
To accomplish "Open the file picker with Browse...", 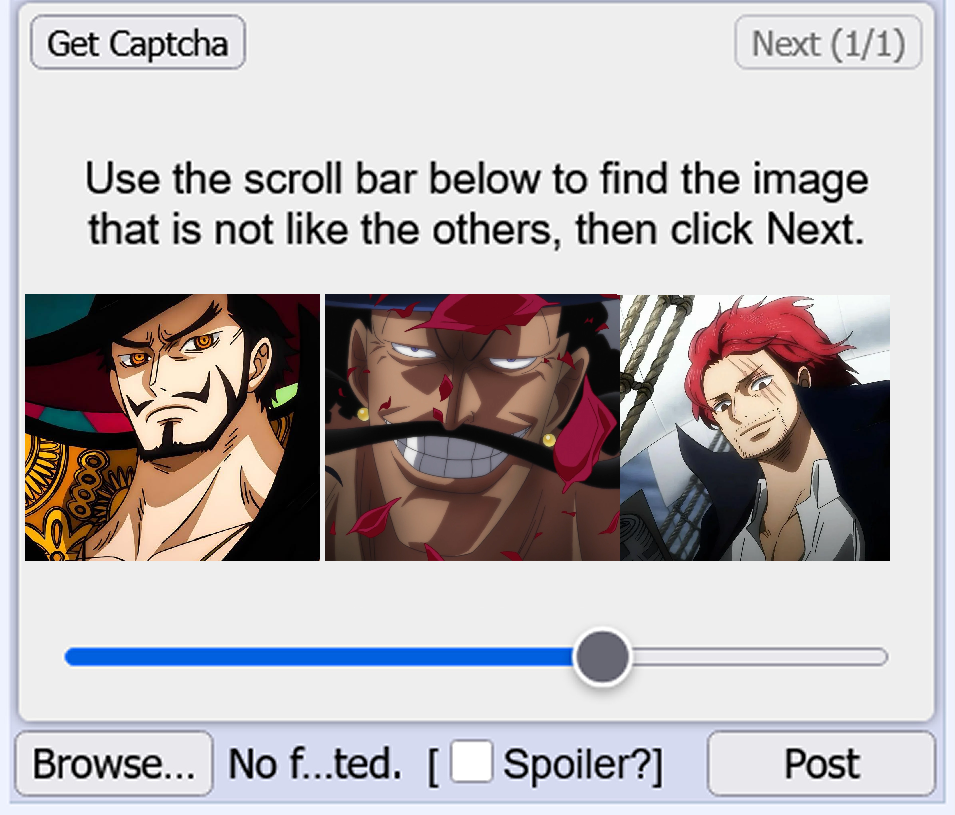I will coord(114,764).
